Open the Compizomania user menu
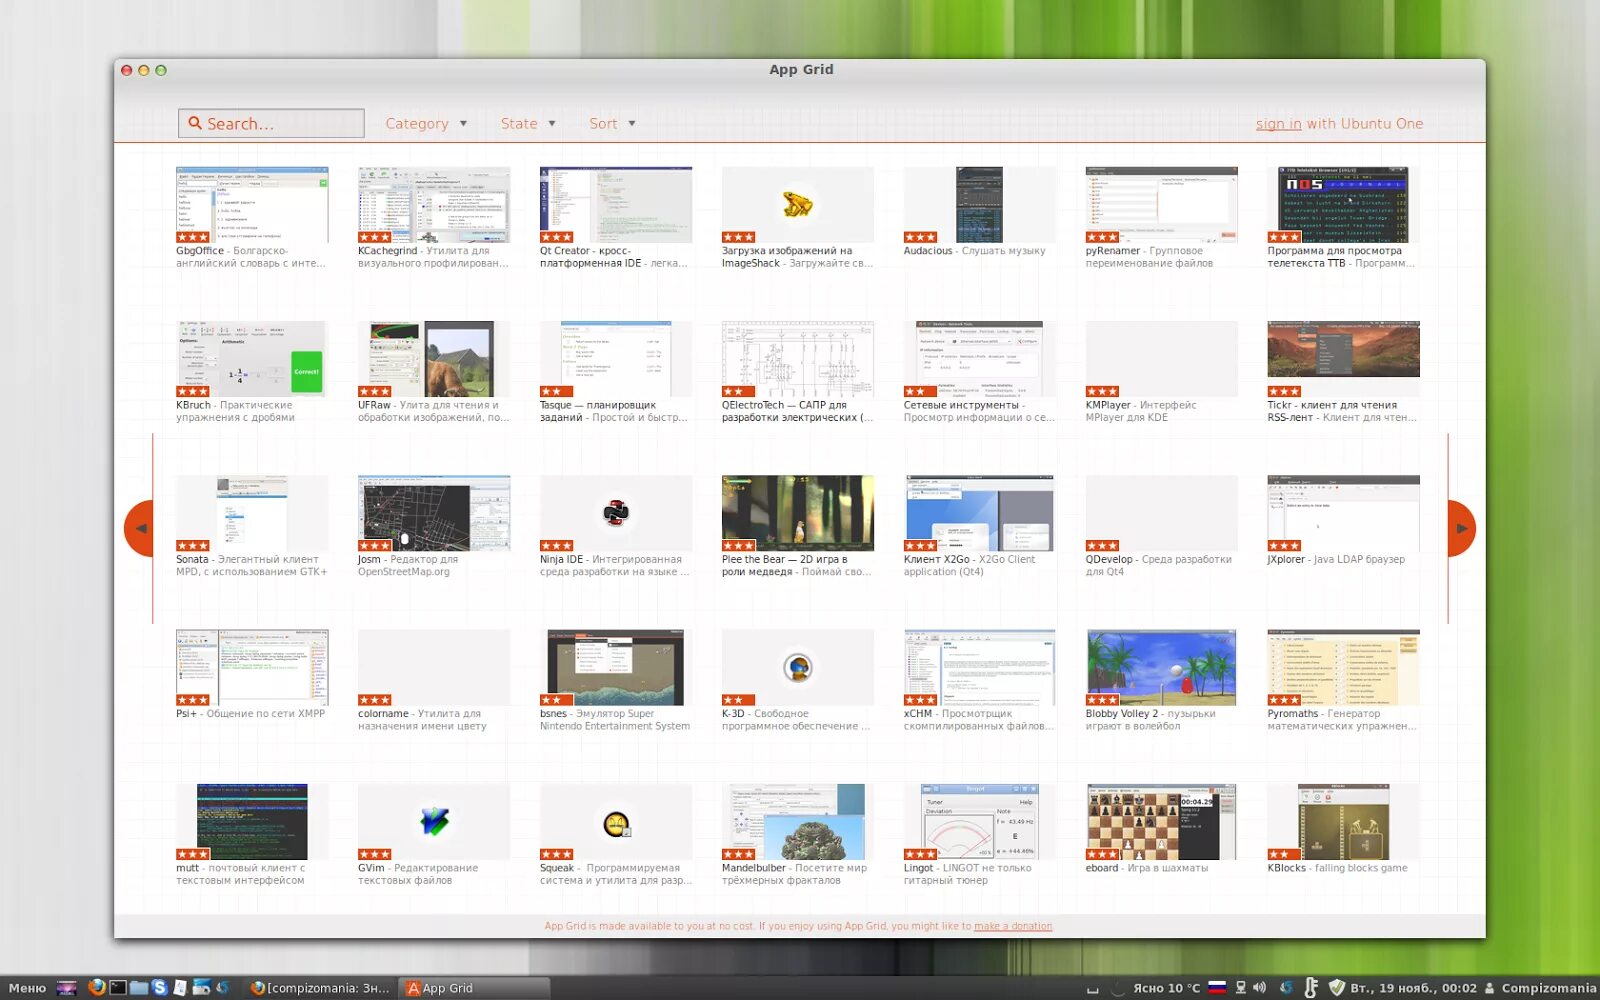This screenshot has height=1000, width=1600. point(1540,988)
